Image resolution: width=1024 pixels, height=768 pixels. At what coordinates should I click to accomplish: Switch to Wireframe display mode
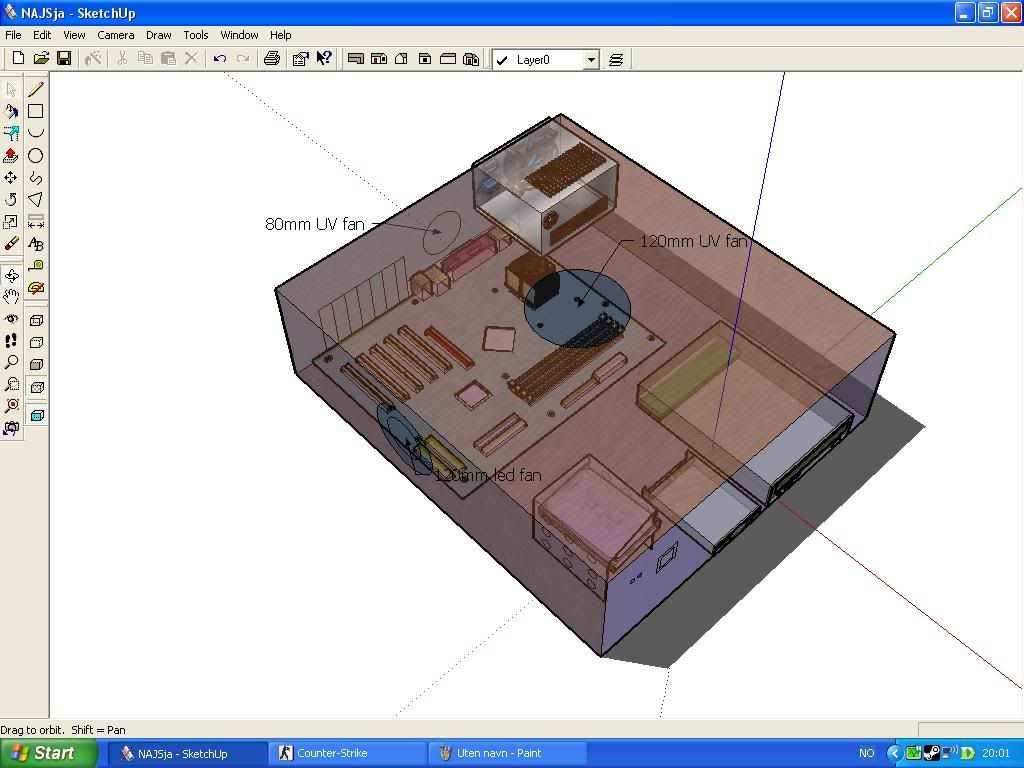point(37,321)
